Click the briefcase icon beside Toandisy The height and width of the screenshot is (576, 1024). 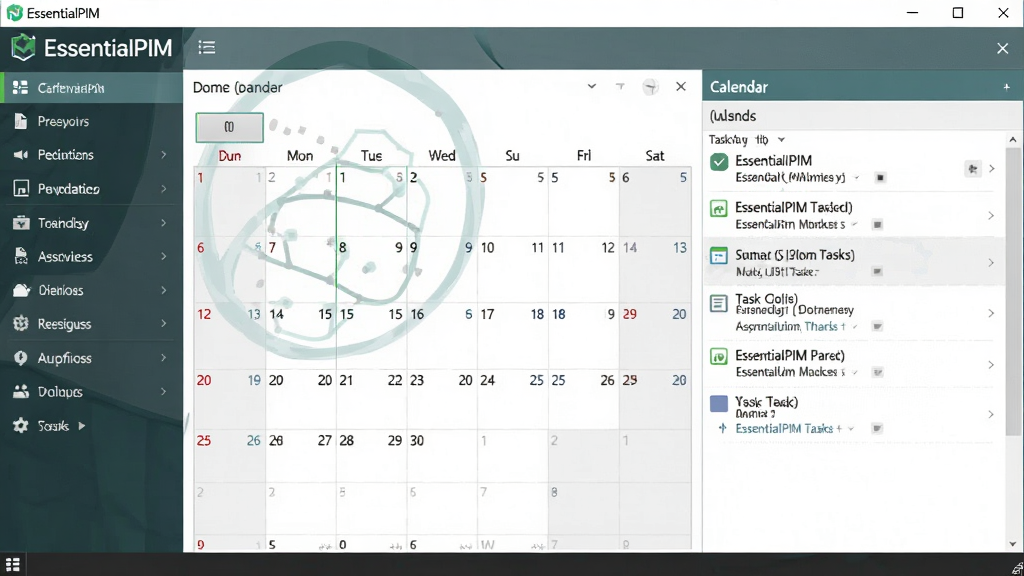tap(21, 223)
